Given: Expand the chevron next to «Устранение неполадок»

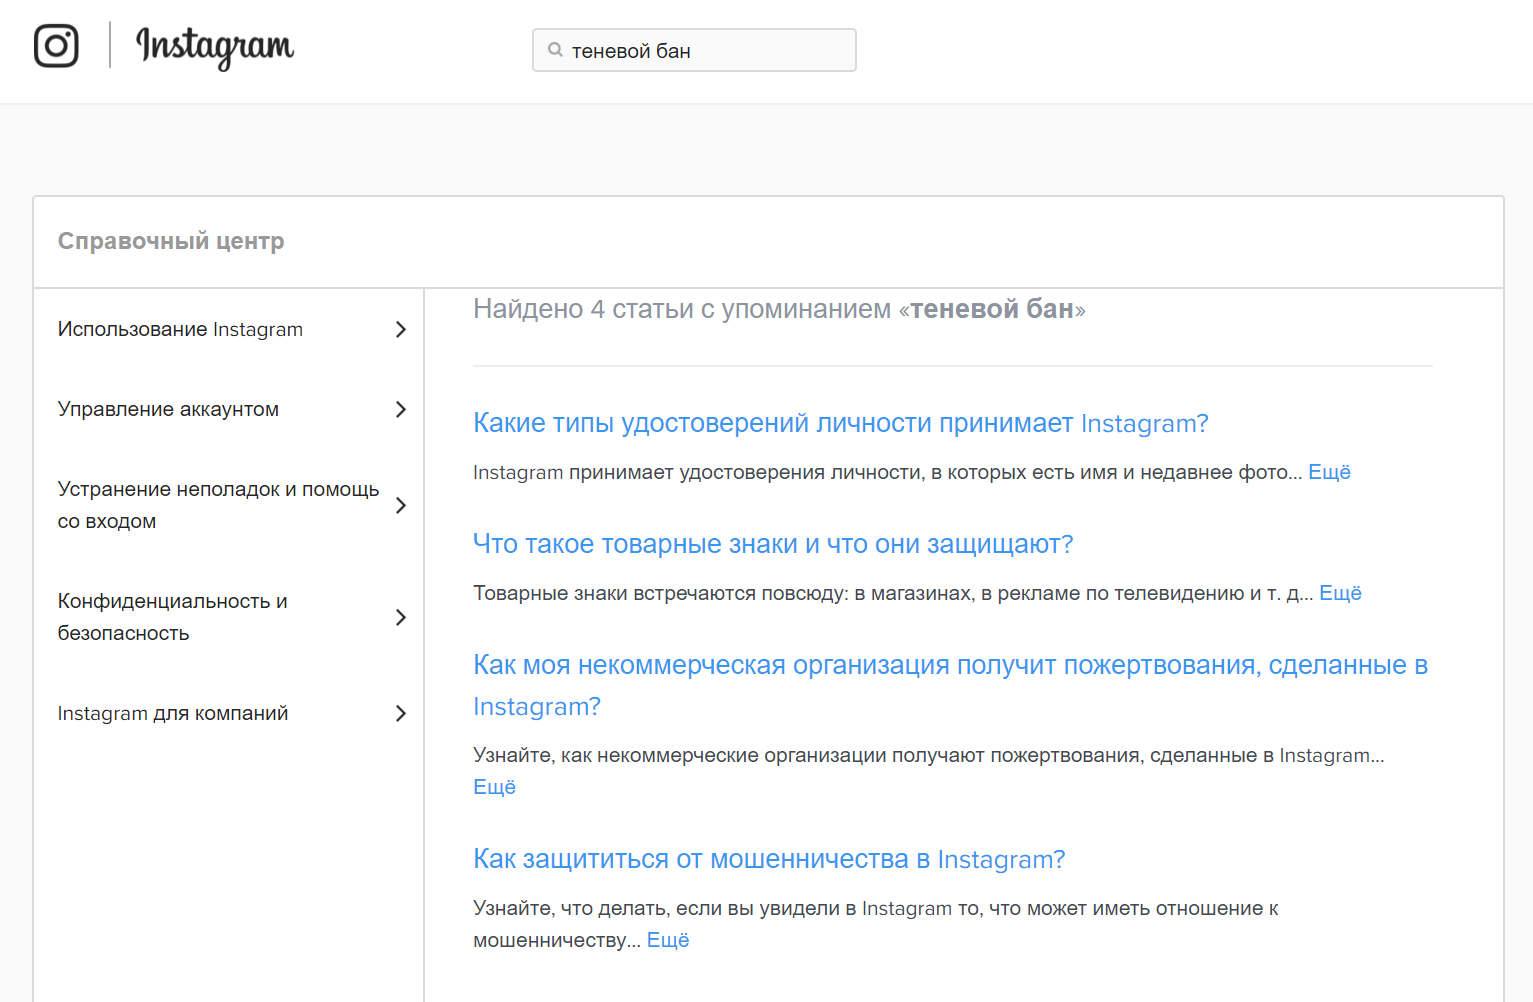Looking at the screenshot, I should click(401, 505).
